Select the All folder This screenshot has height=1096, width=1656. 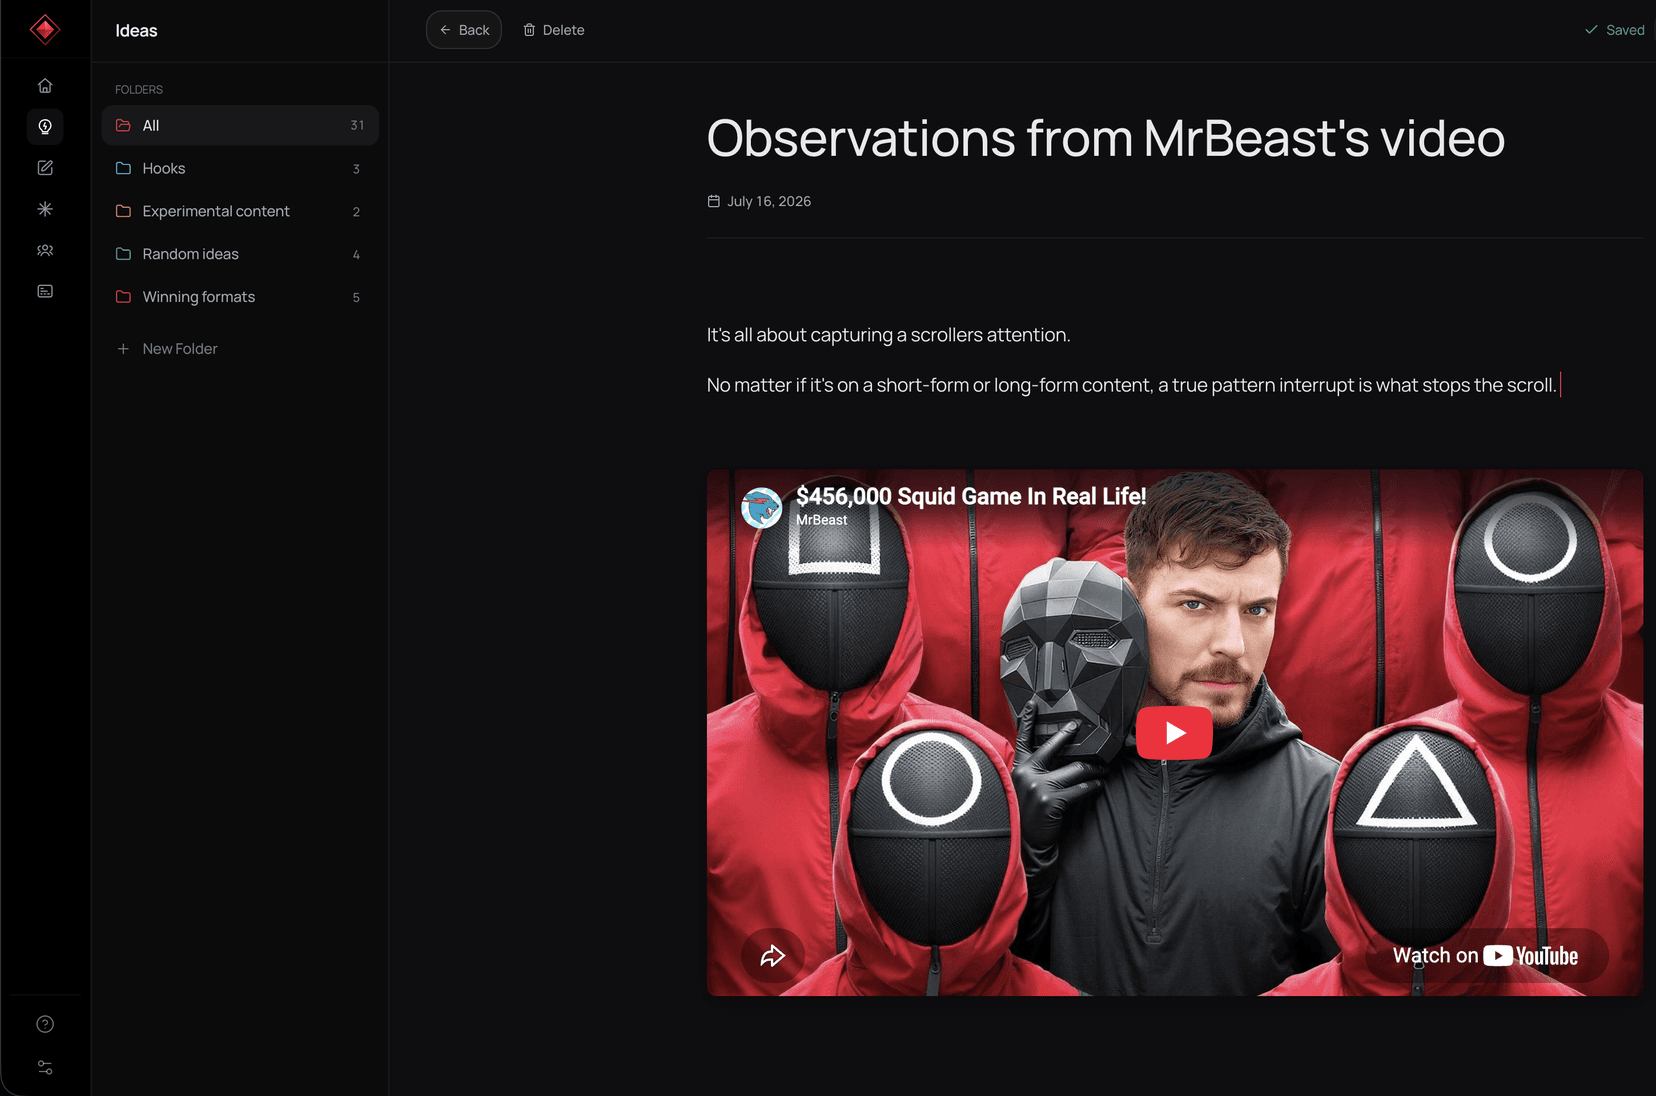(x=240, y=126)
